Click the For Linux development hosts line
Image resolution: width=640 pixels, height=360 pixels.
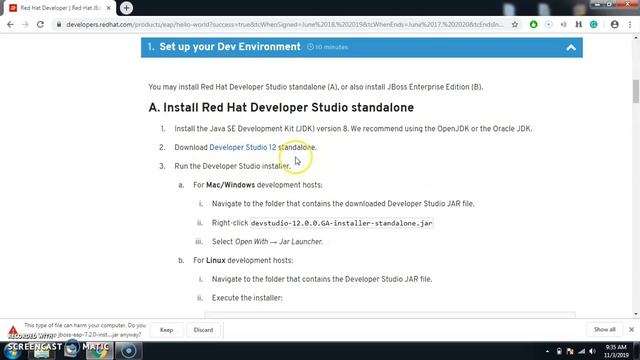243,260
